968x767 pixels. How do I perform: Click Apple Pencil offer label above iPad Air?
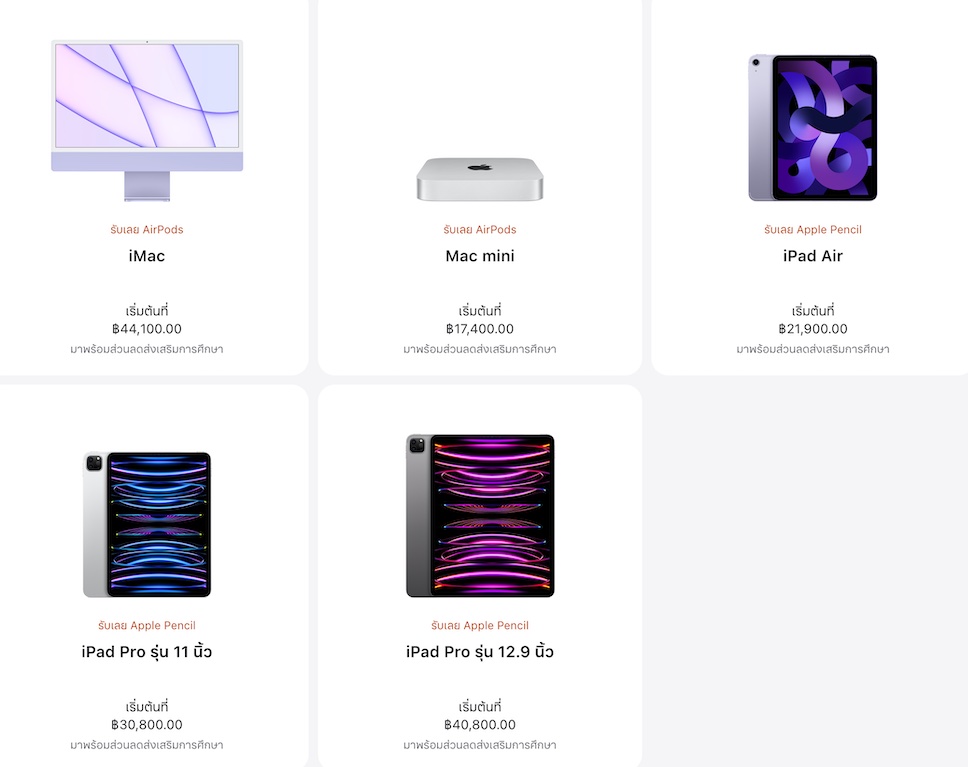(x=812, y=230)
